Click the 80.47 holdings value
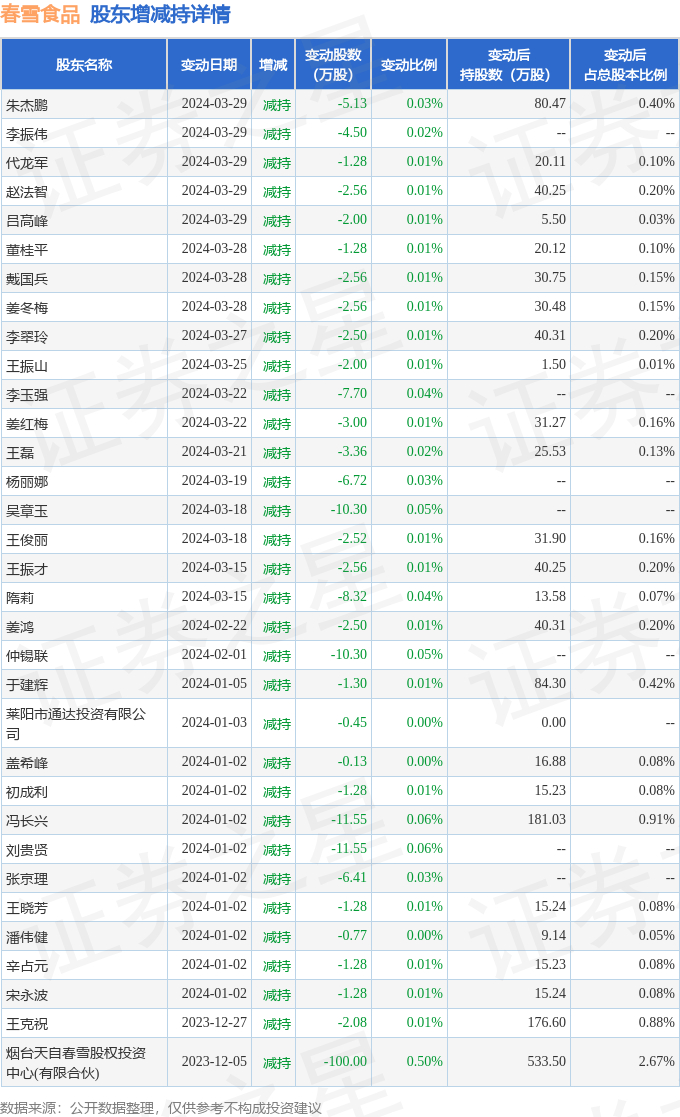 550,104
